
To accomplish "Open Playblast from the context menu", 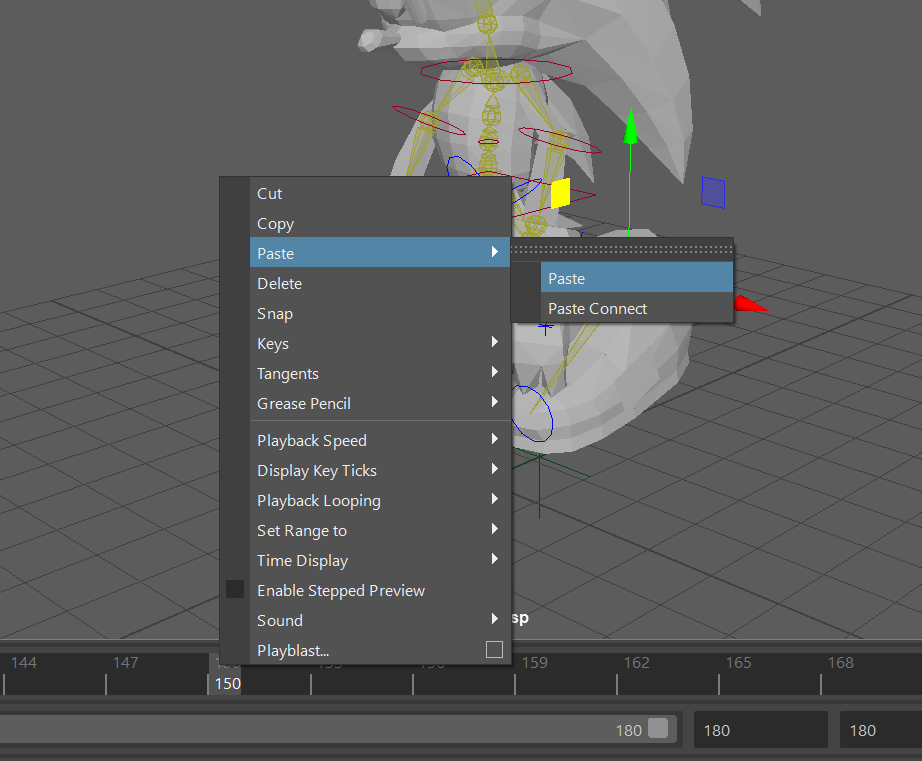I will [x=291, y=650].
